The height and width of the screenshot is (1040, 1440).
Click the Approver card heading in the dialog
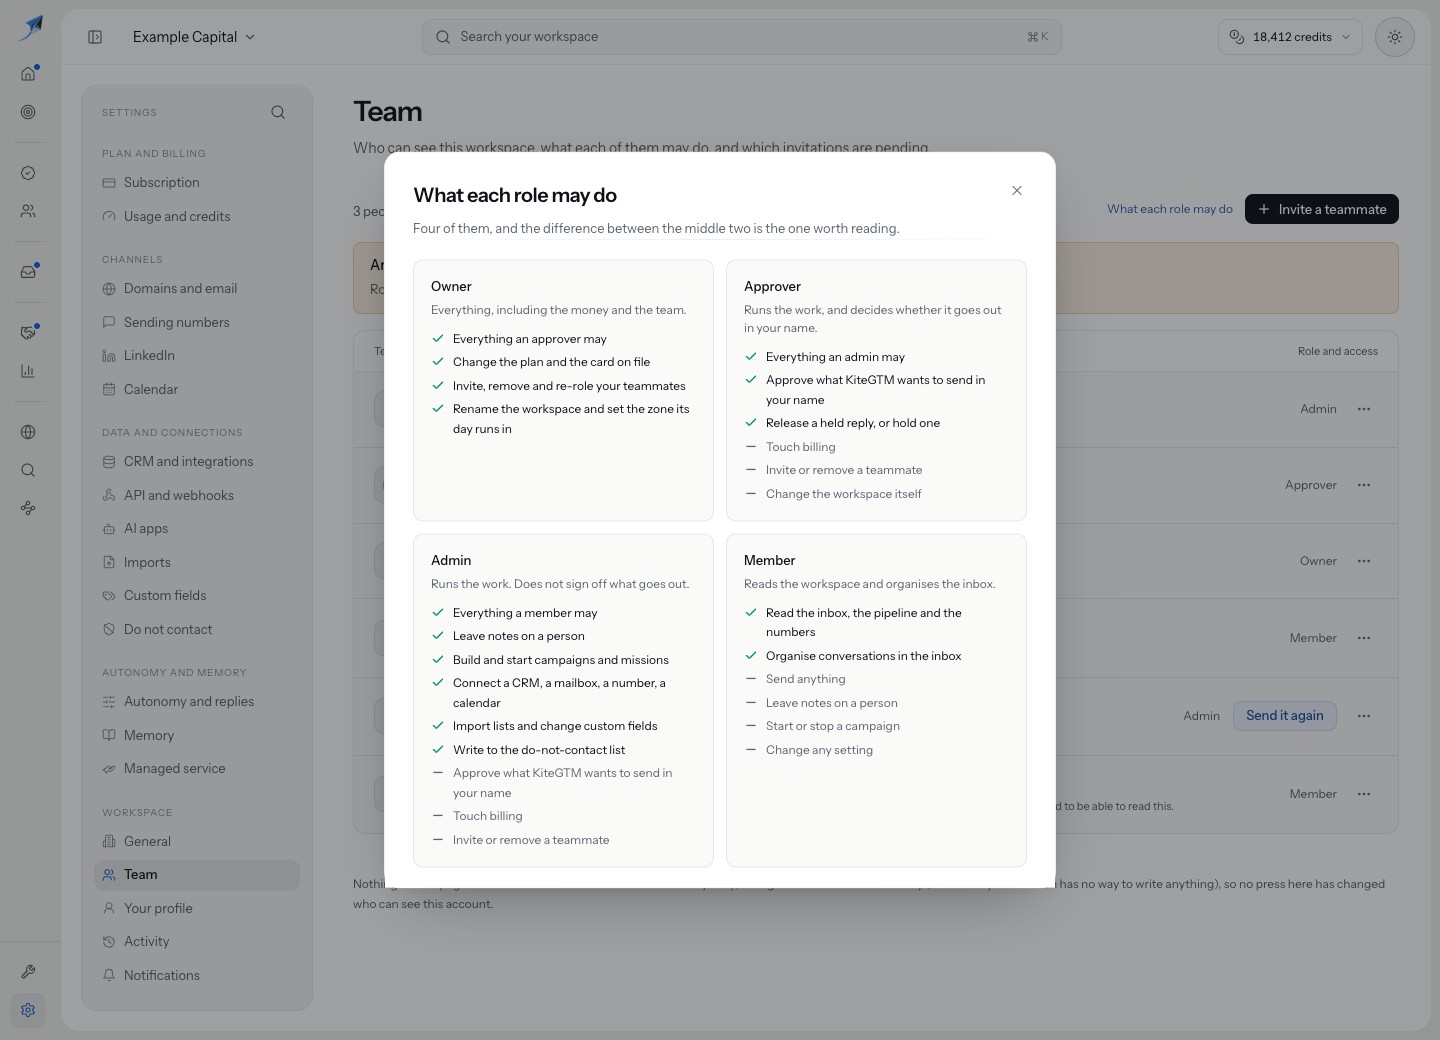(772, 287)
